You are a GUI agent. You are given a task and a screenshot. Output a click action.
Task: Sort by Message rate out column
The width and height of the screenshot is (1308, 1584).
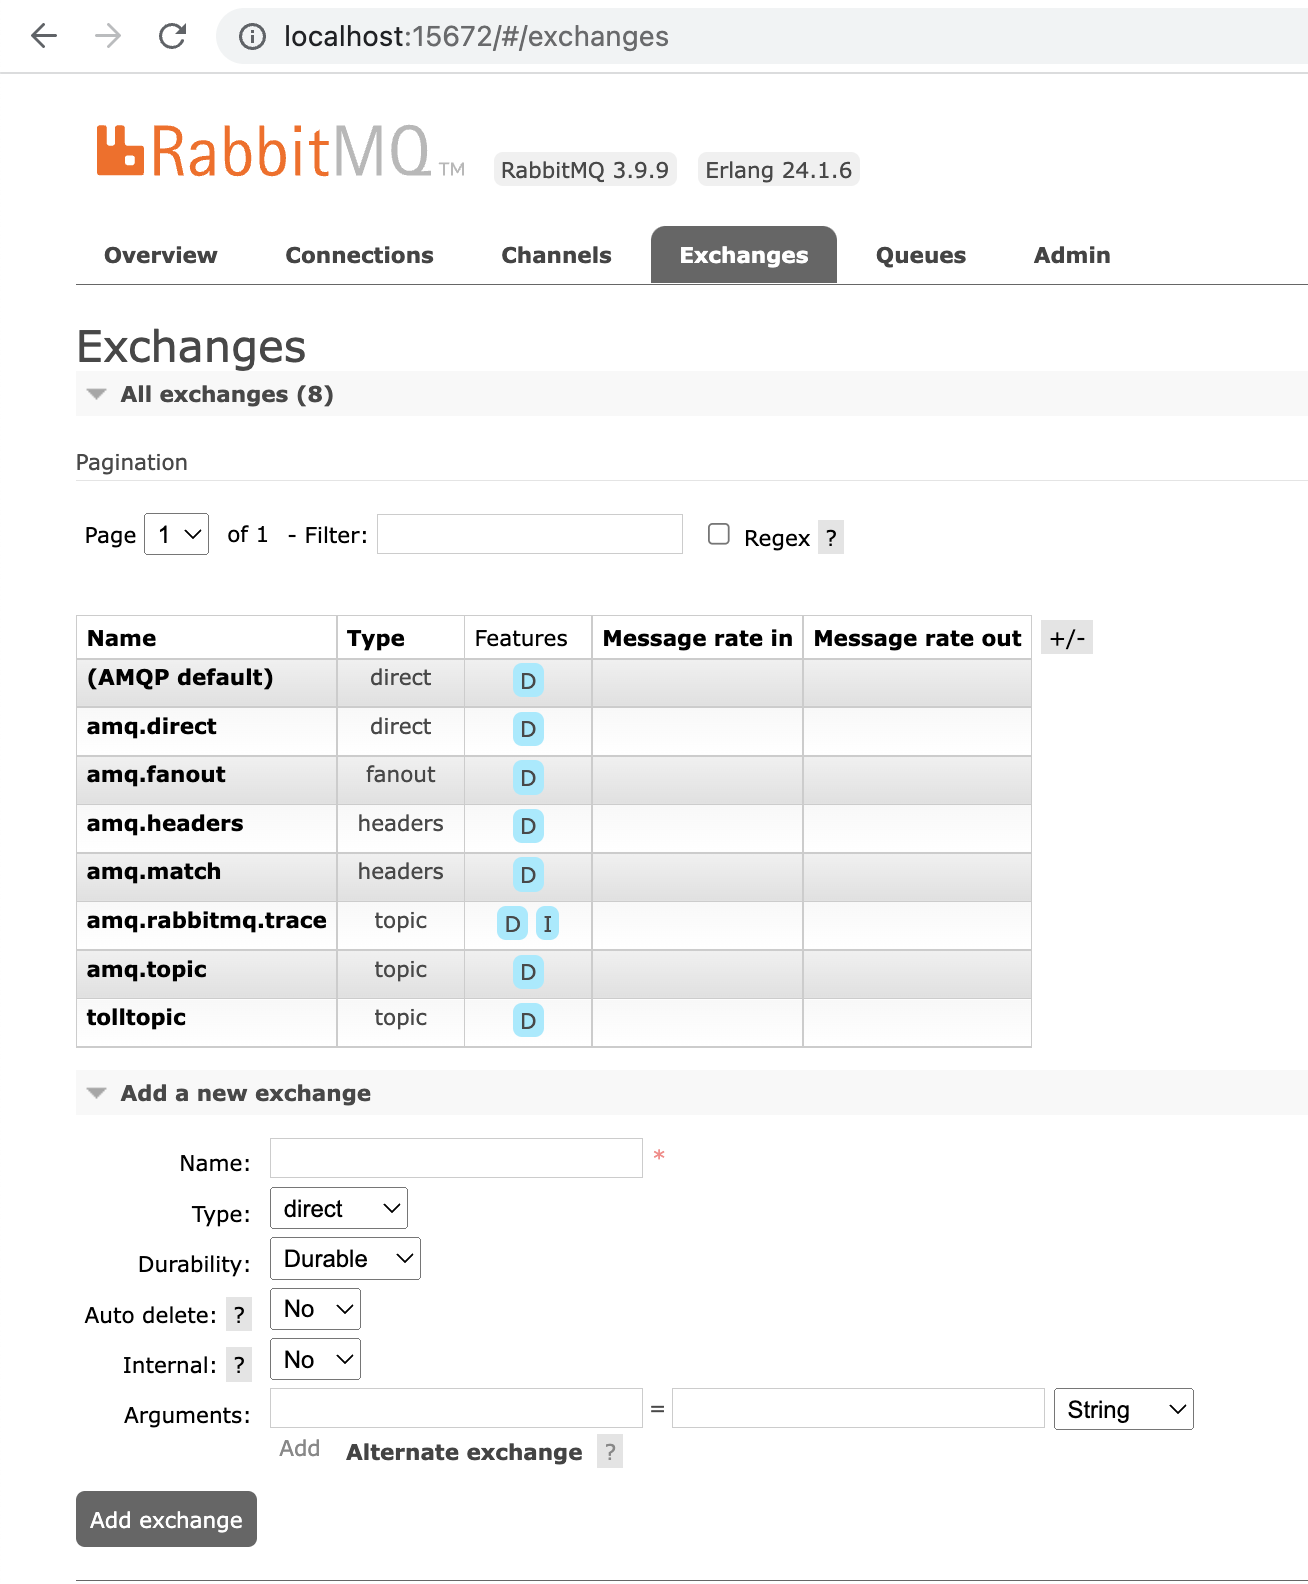(x=918, y=638)
